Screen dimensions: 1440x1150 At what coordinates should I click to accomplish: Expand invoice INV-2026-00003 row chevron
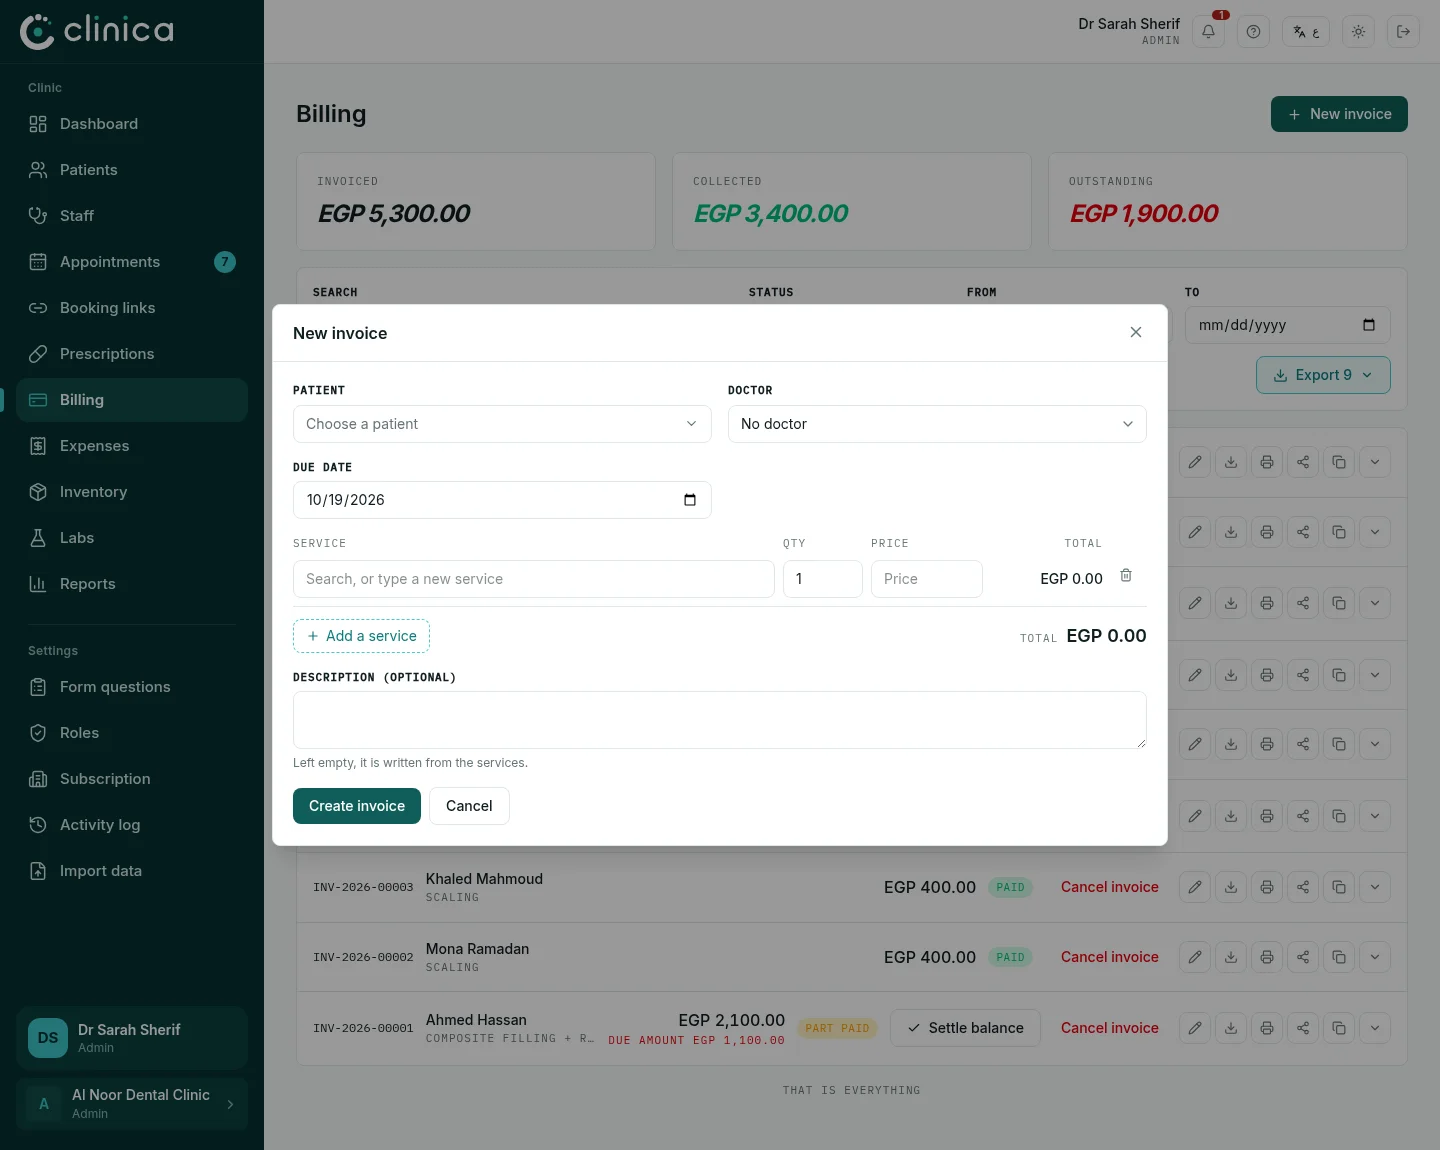click(x=1375, y=887)
